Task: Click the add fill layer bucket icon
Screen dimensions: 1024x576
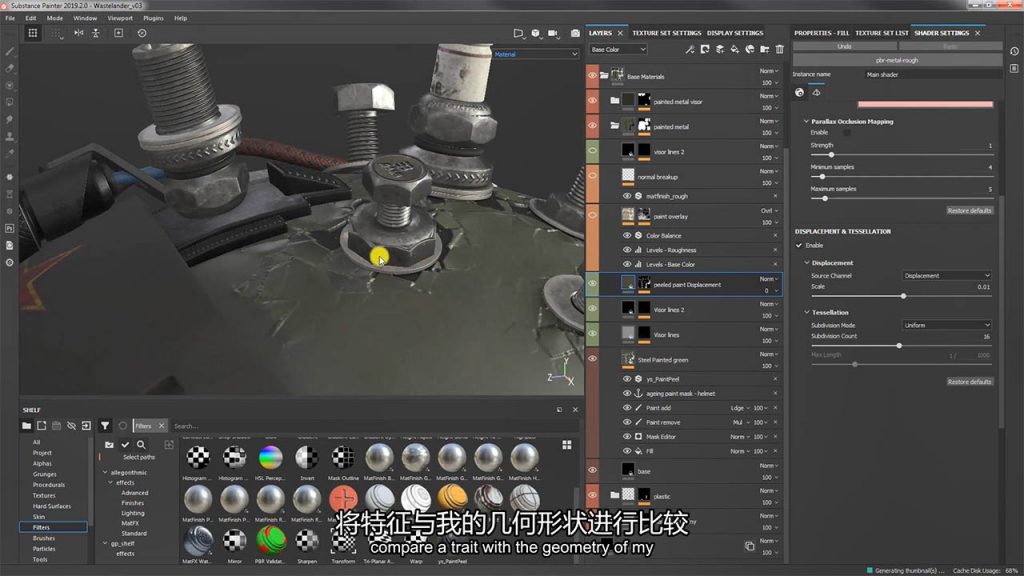Action: [x=735, y=49]
